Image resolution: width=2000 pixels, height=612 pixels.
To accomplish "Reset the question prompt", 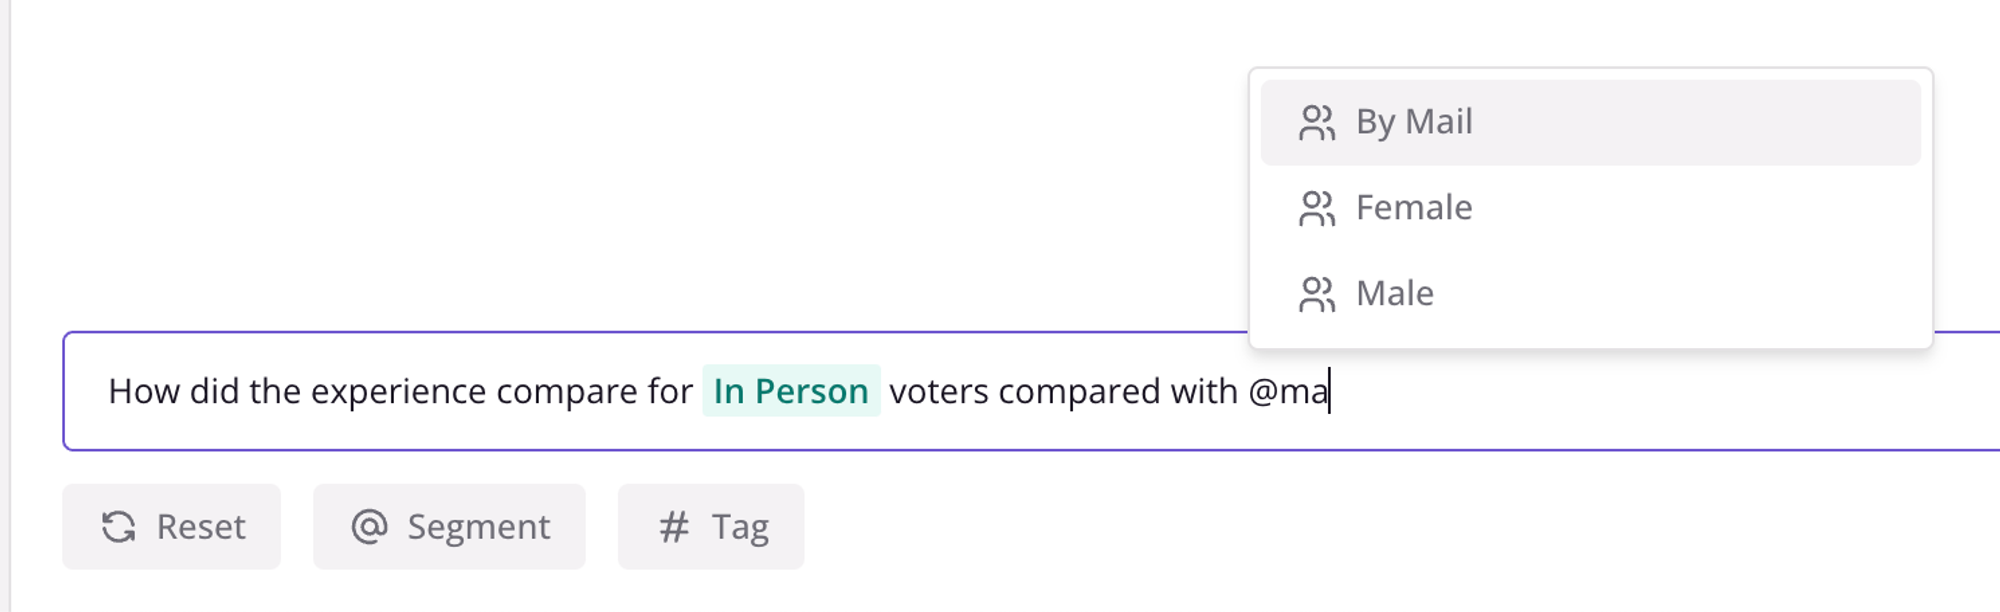I will coord(172,527).
